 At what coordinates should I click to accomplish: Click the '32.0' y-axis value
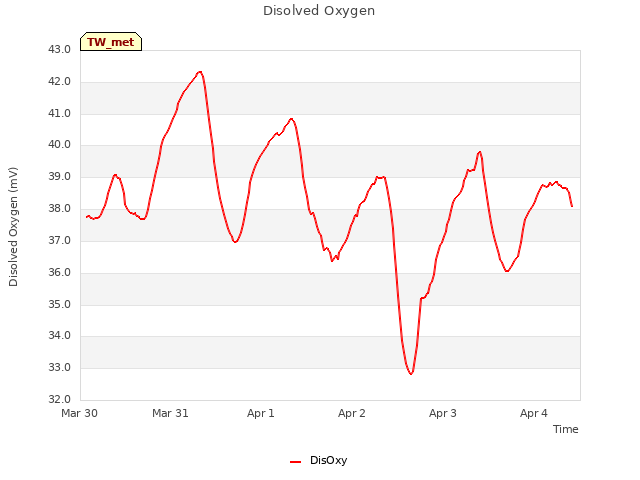(60, 399)
